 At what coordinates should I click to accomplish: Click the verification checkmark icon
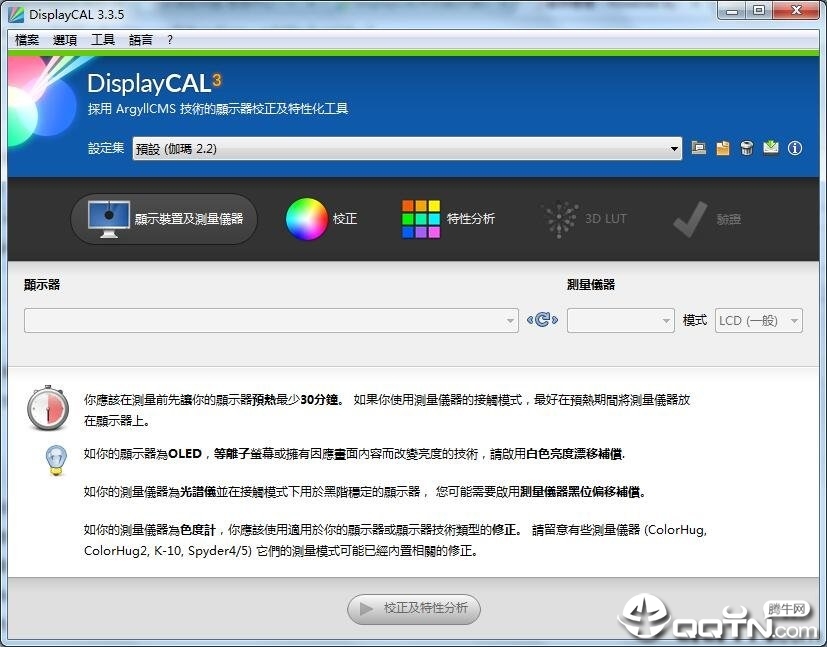pyautogui.click(x=690, y=219)
